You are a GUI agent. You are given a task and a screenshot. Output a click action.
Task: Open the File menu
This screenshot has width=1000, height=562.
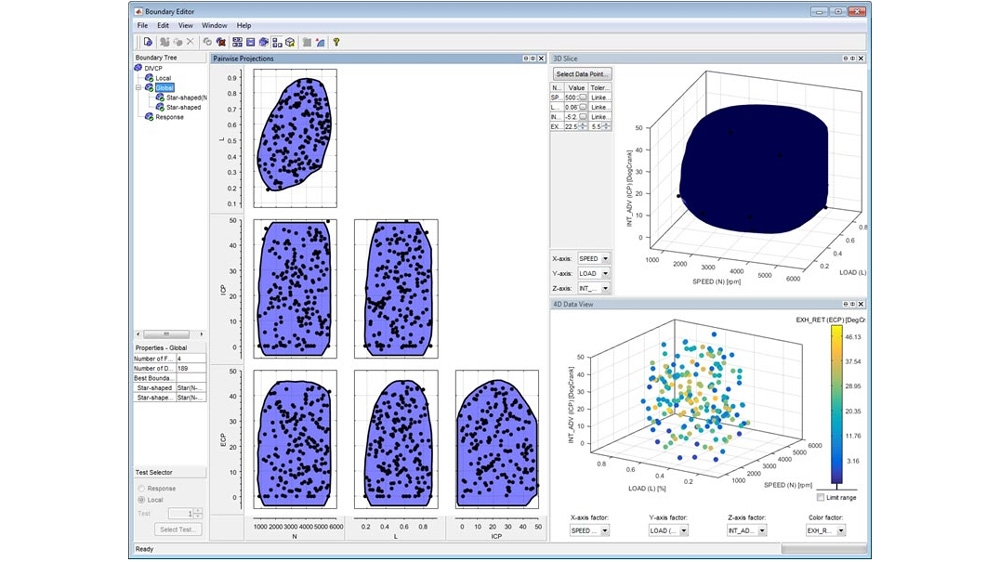(142, 25)
